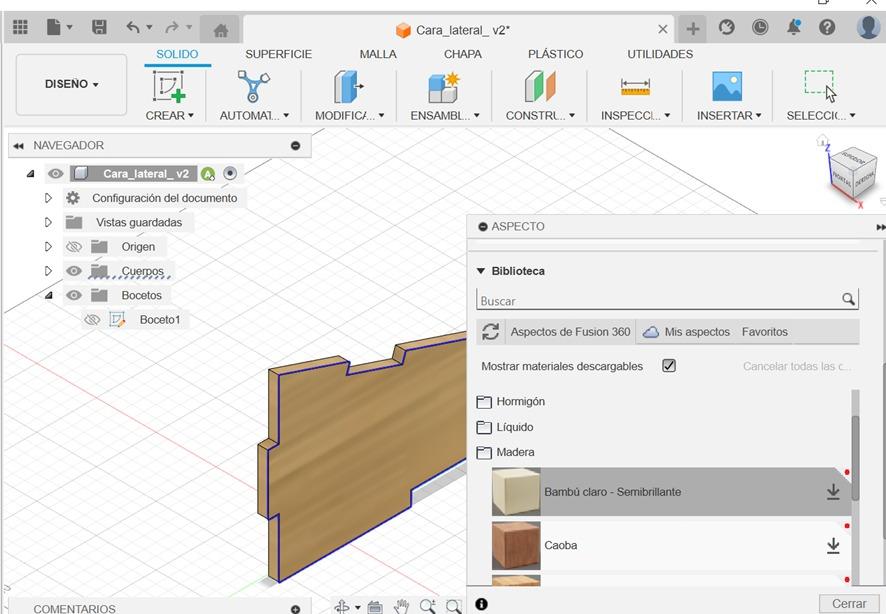Click the Cerrar button
886x614 pixels.
point(848,603)
